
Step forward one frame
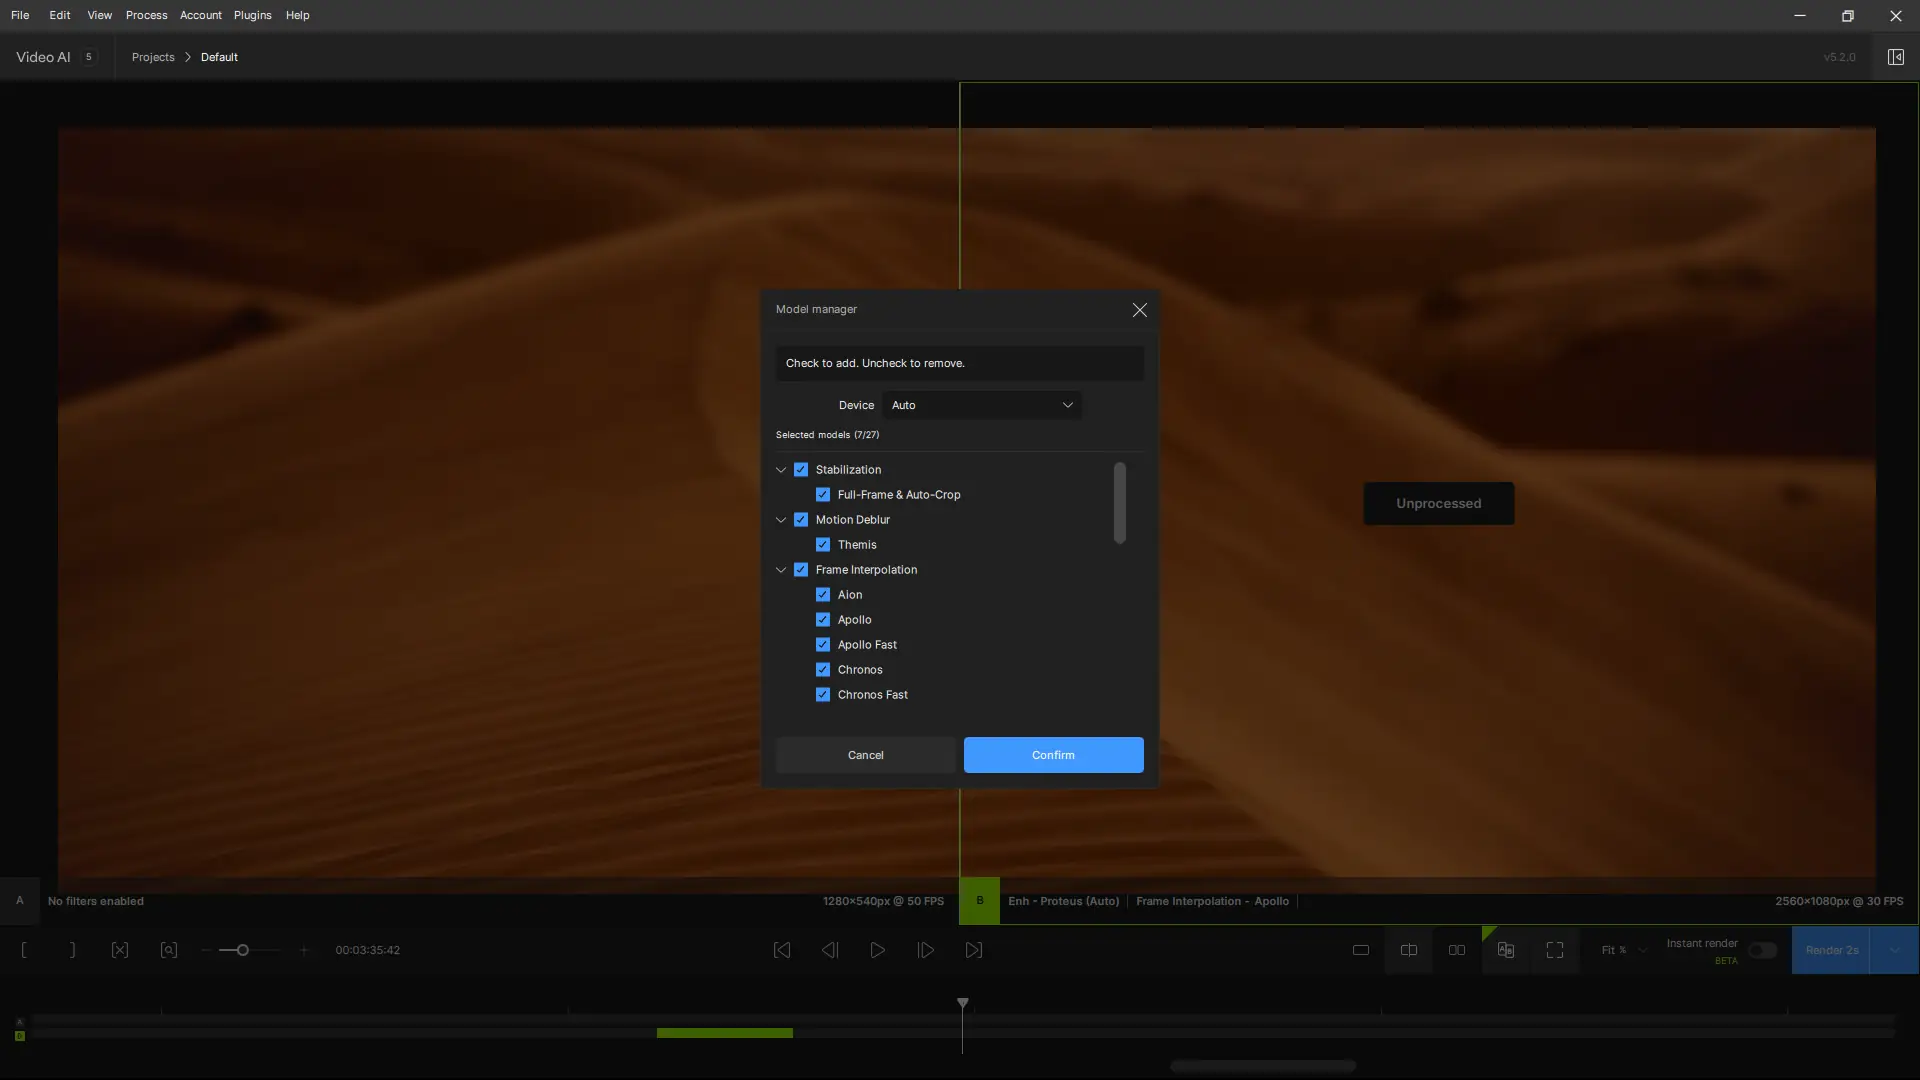point(925,950)
